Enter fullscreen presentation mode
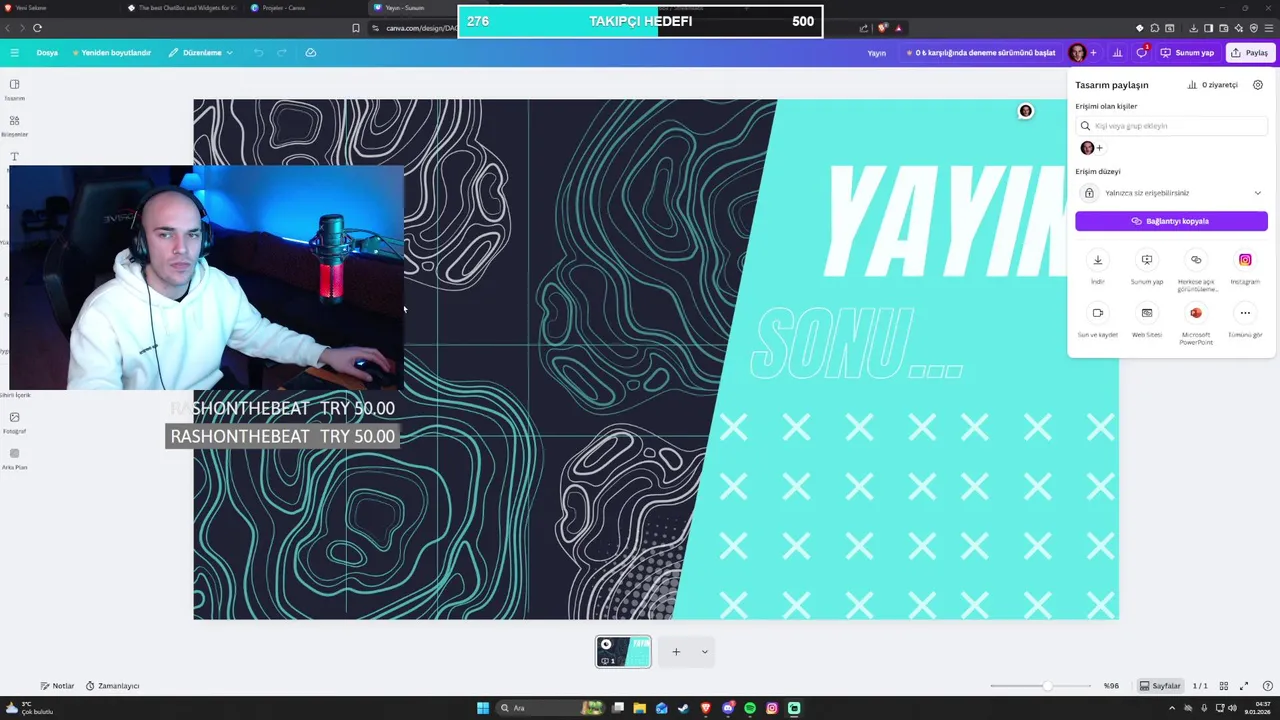The image size is (1280, 720). (1244, 686)
